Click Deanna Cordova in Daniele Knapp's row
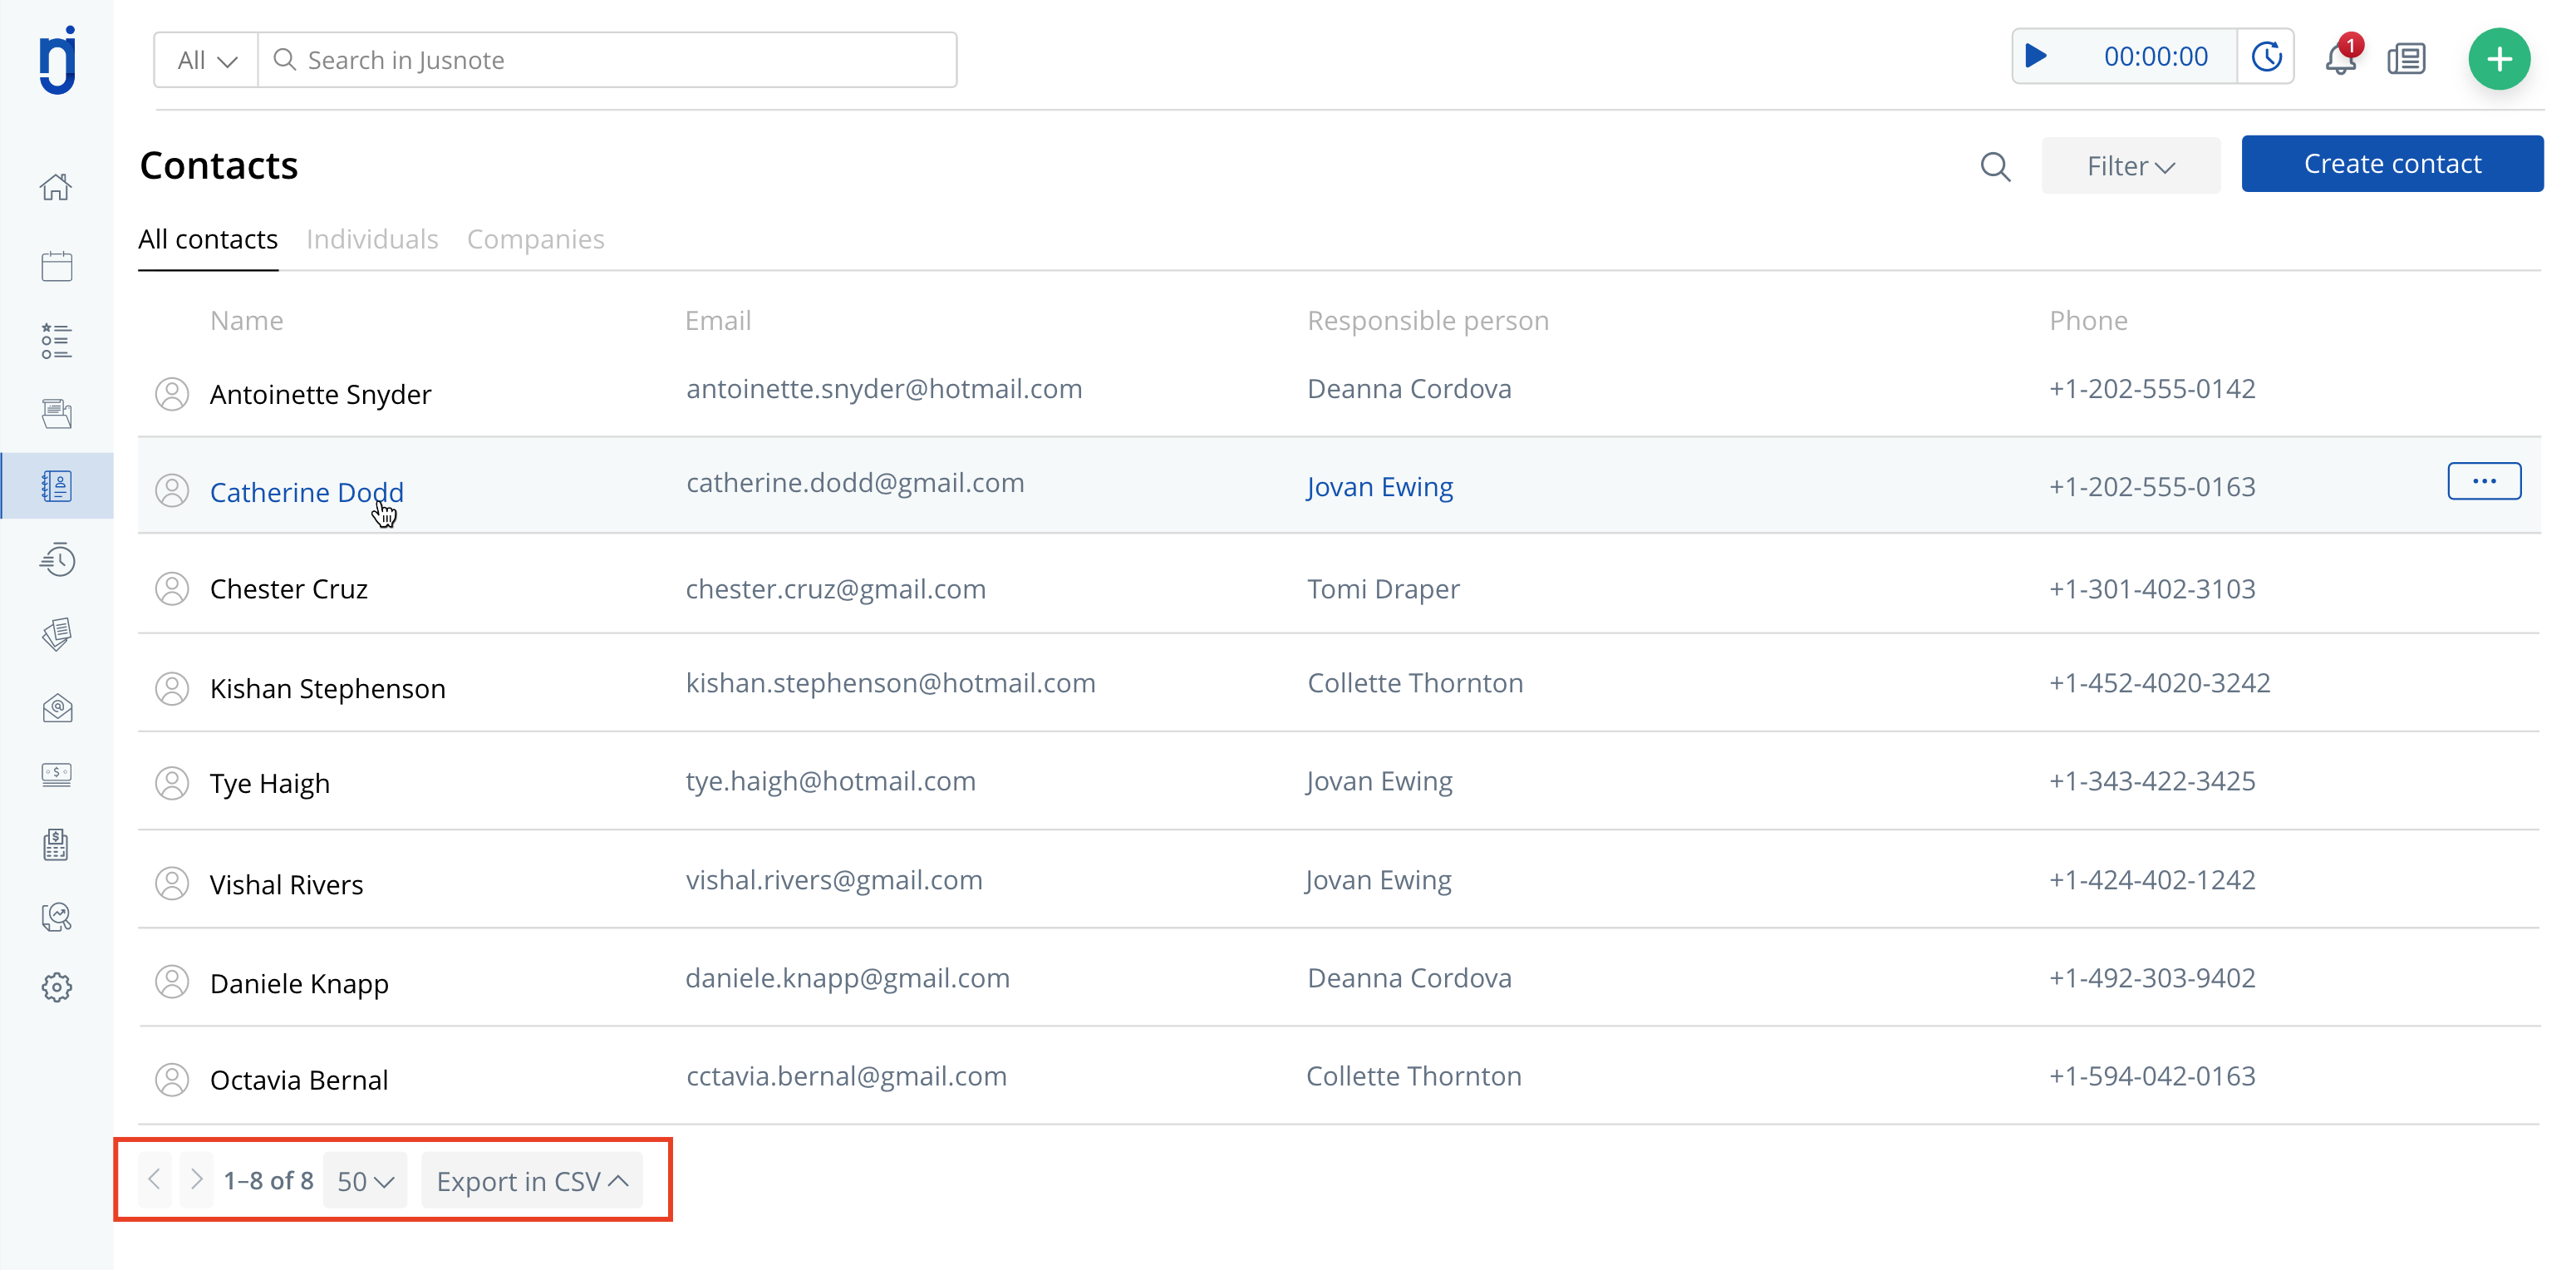2576x1270 pixels. click(x=1409, y=978)
